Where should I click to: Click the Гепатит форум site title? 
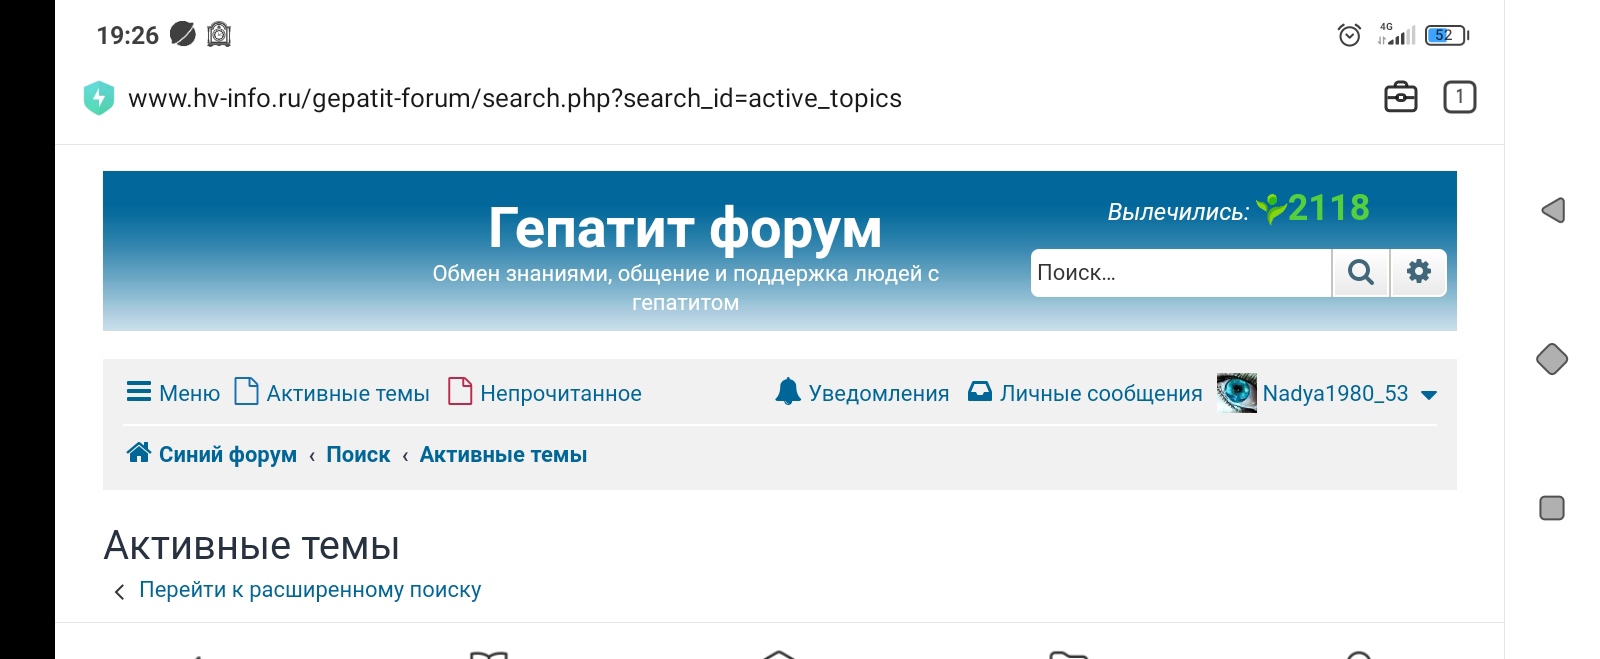coord(685,228)
